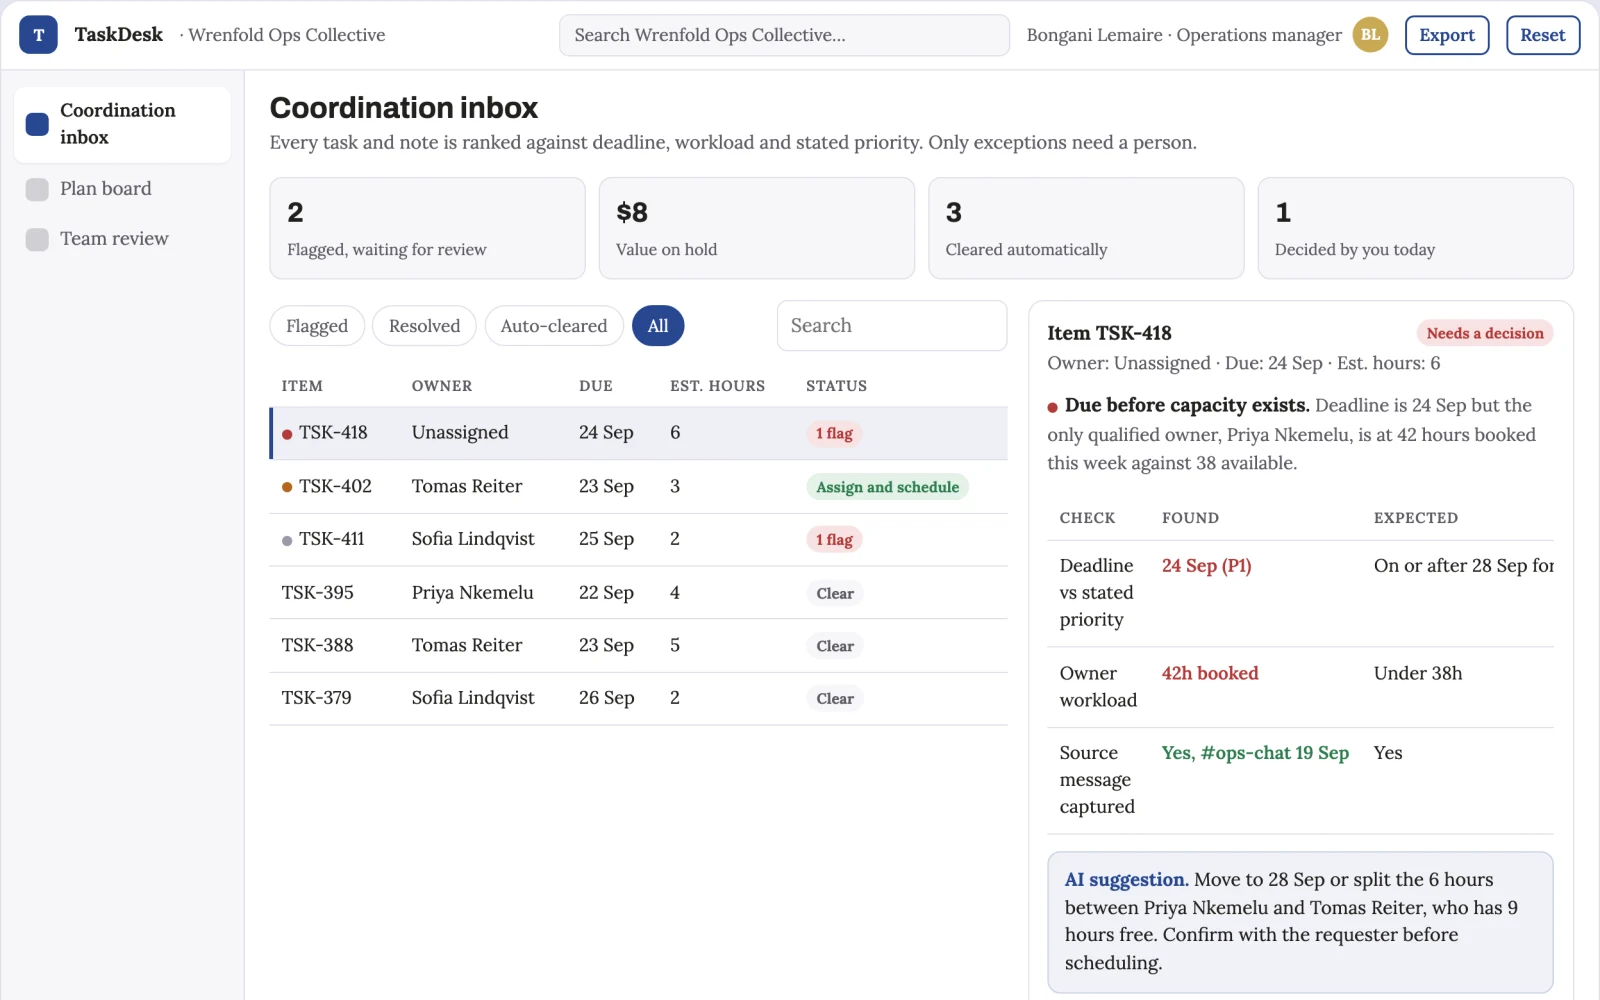
Task: Click the 42h booked value
Action: click(1210, 674)
